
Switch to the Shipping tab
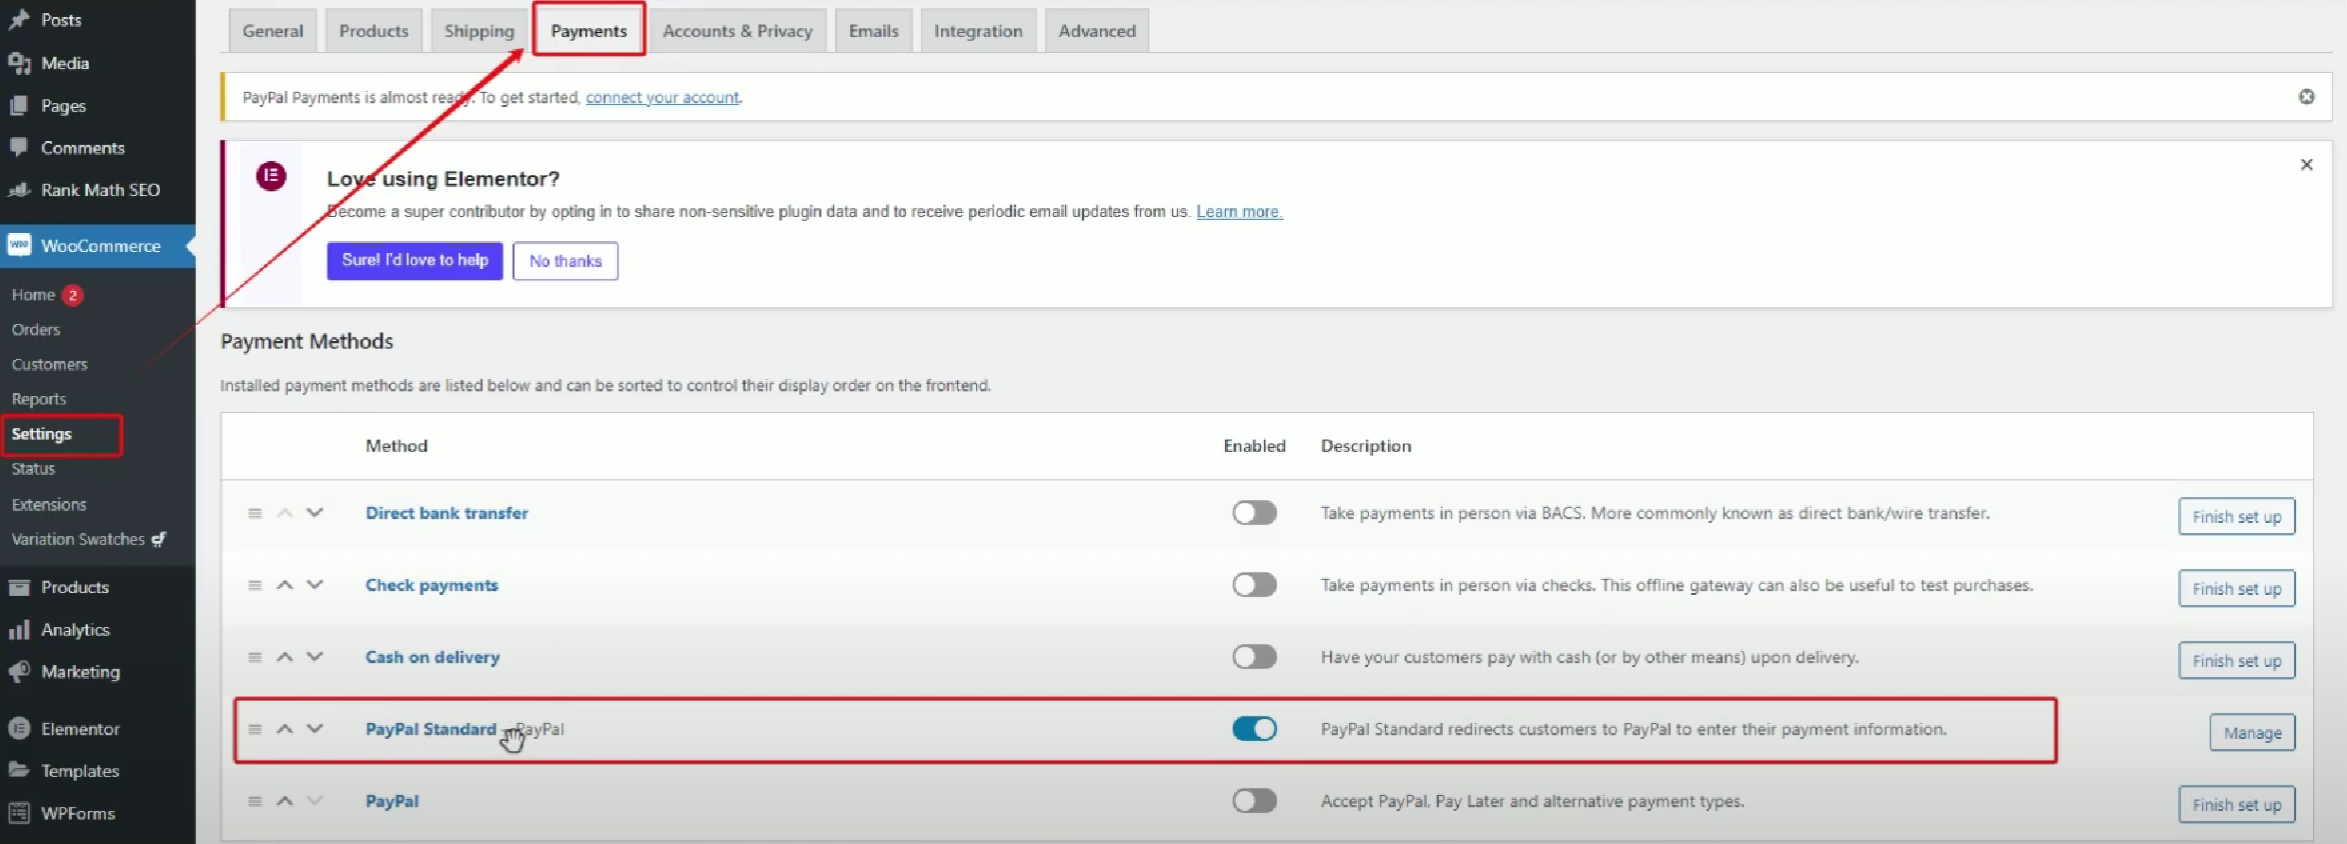coord(479,31)
